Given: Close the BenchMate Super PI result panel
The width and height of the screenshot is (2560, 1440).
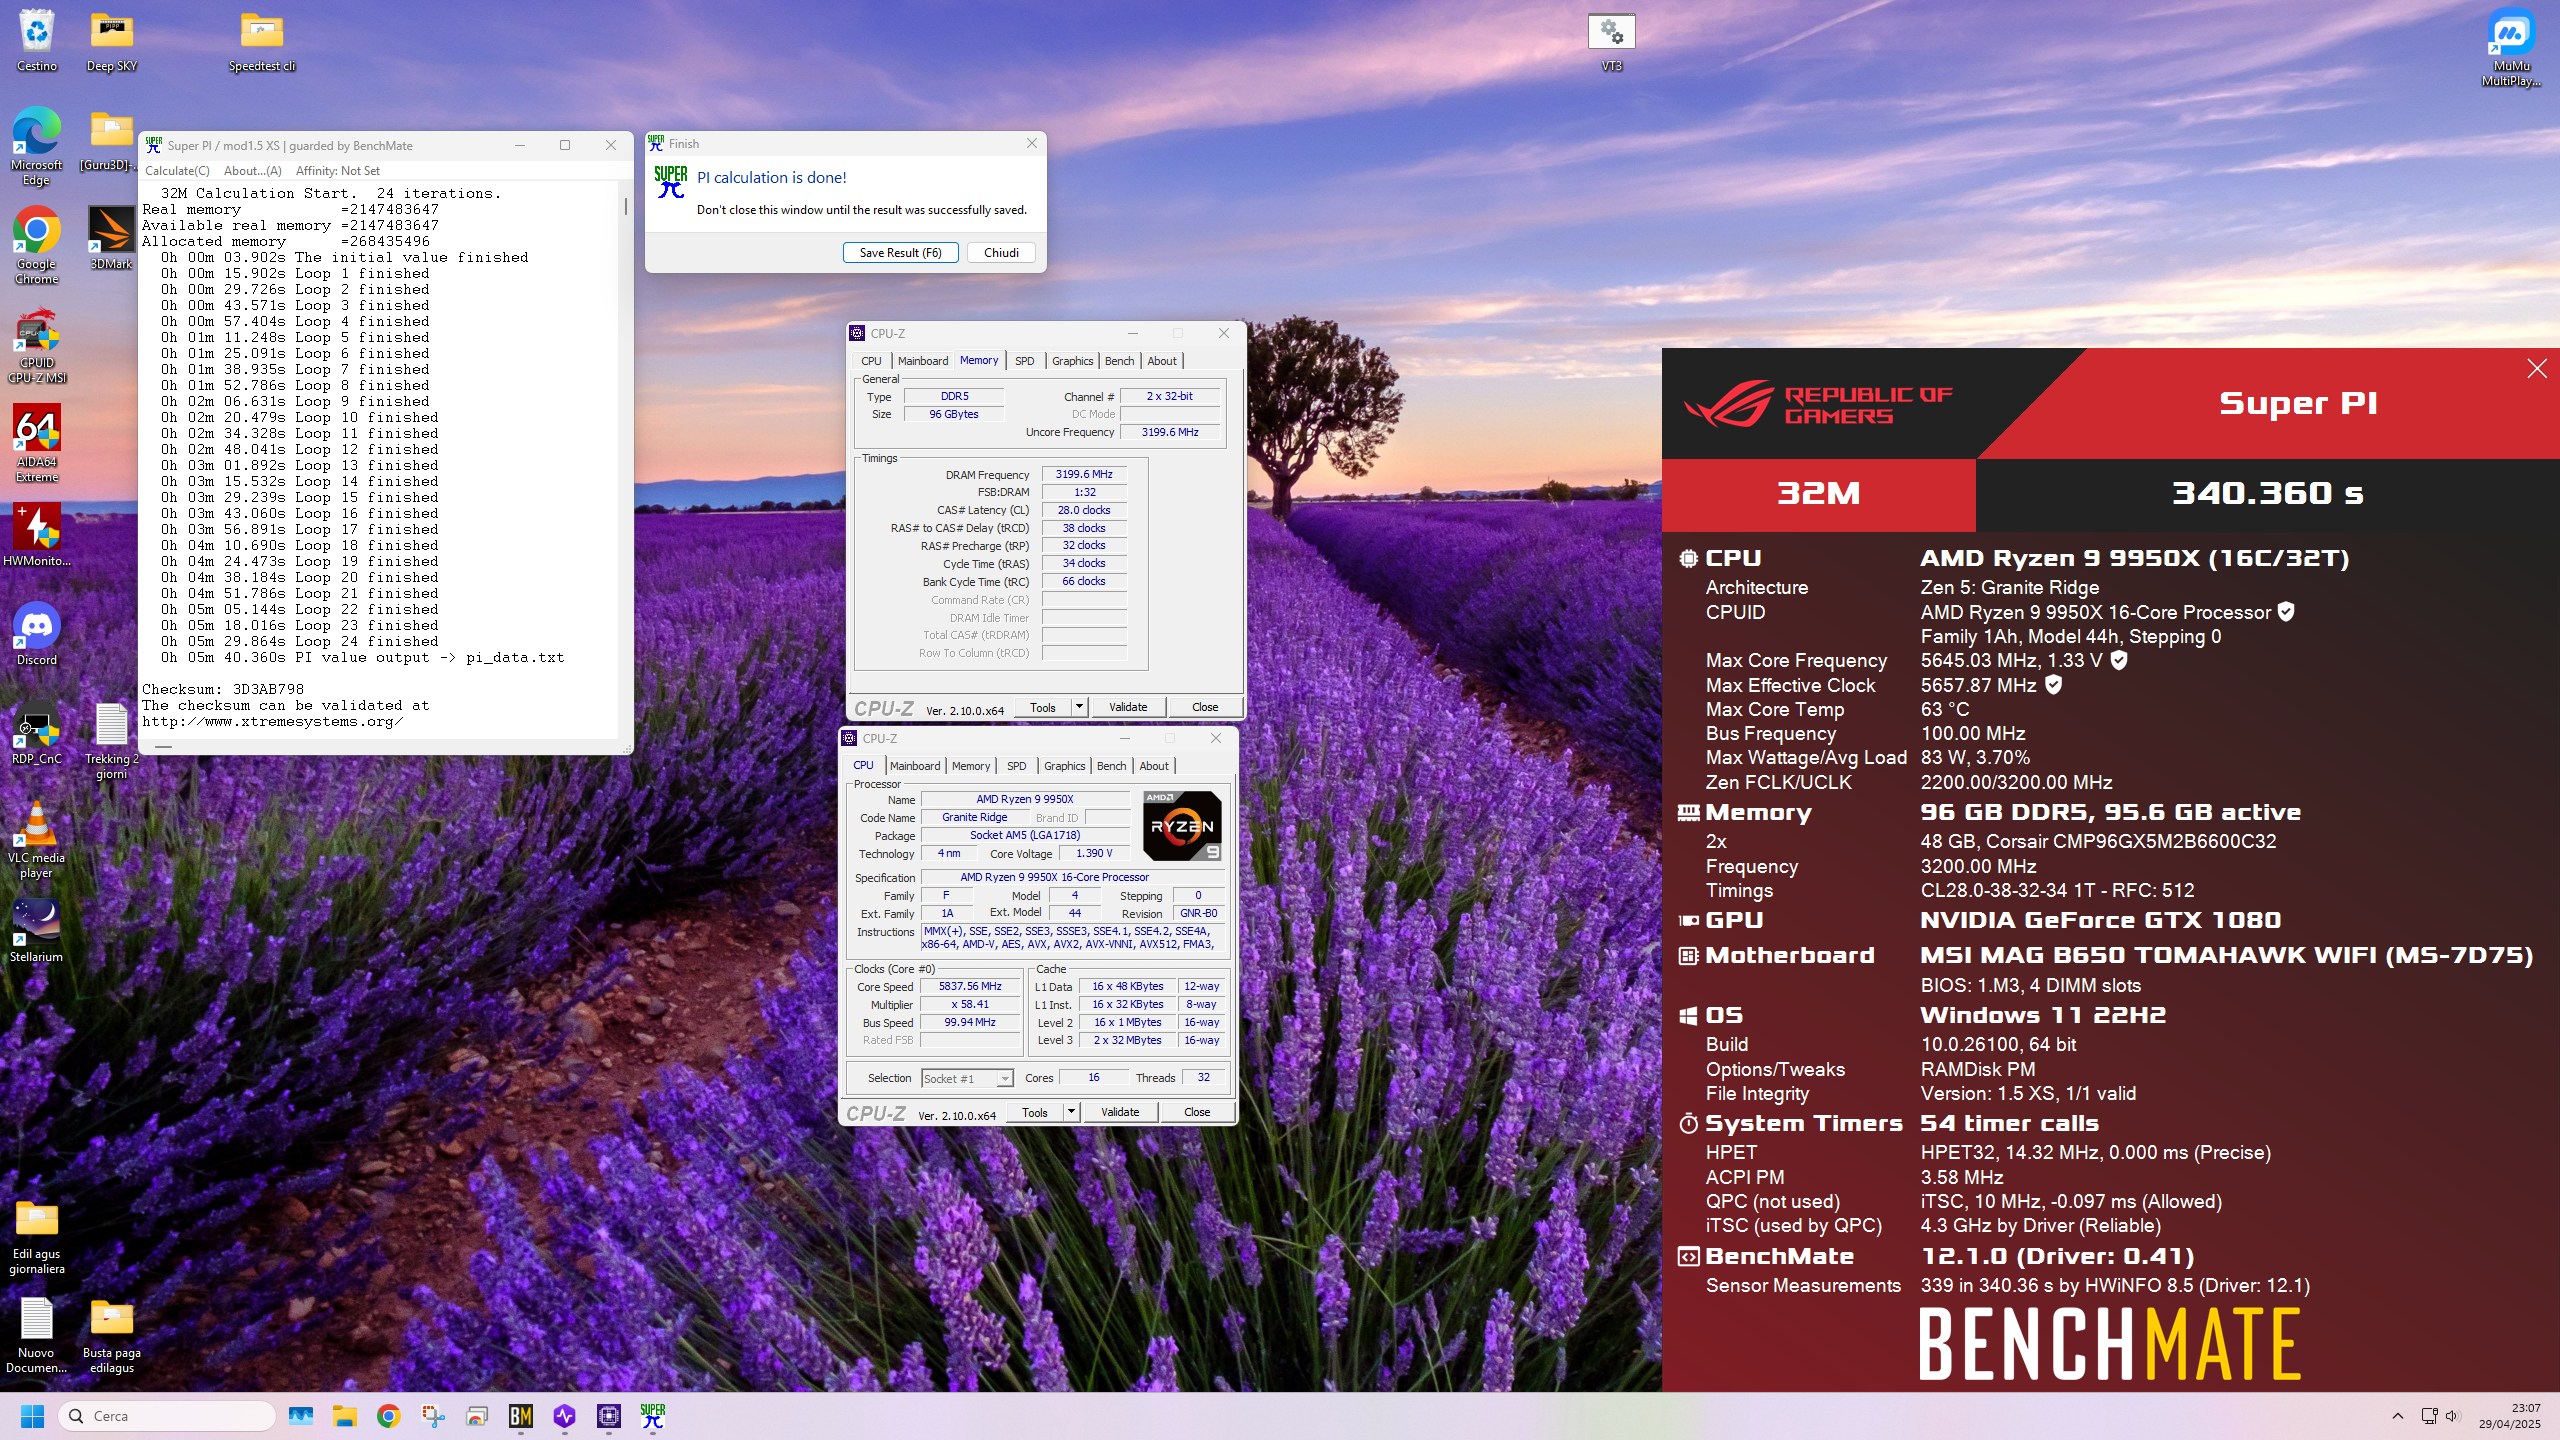Looking at the screenshot, I should 2537,369.
